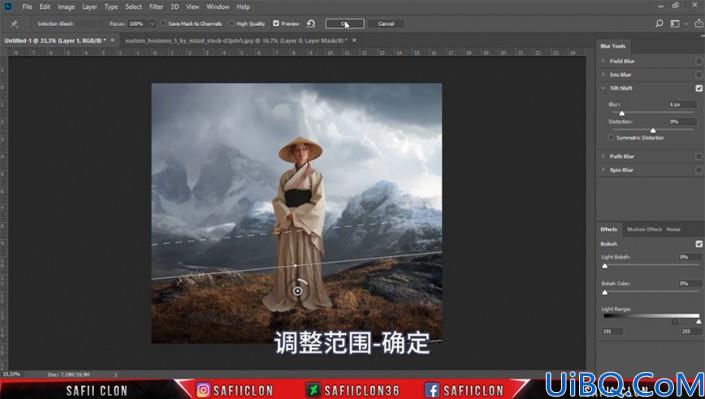Image resolution: width=705 pixels, height=399 pixels.
Task: Disable the Bokeh effects checkbox
Action: [x=699, y=244]
